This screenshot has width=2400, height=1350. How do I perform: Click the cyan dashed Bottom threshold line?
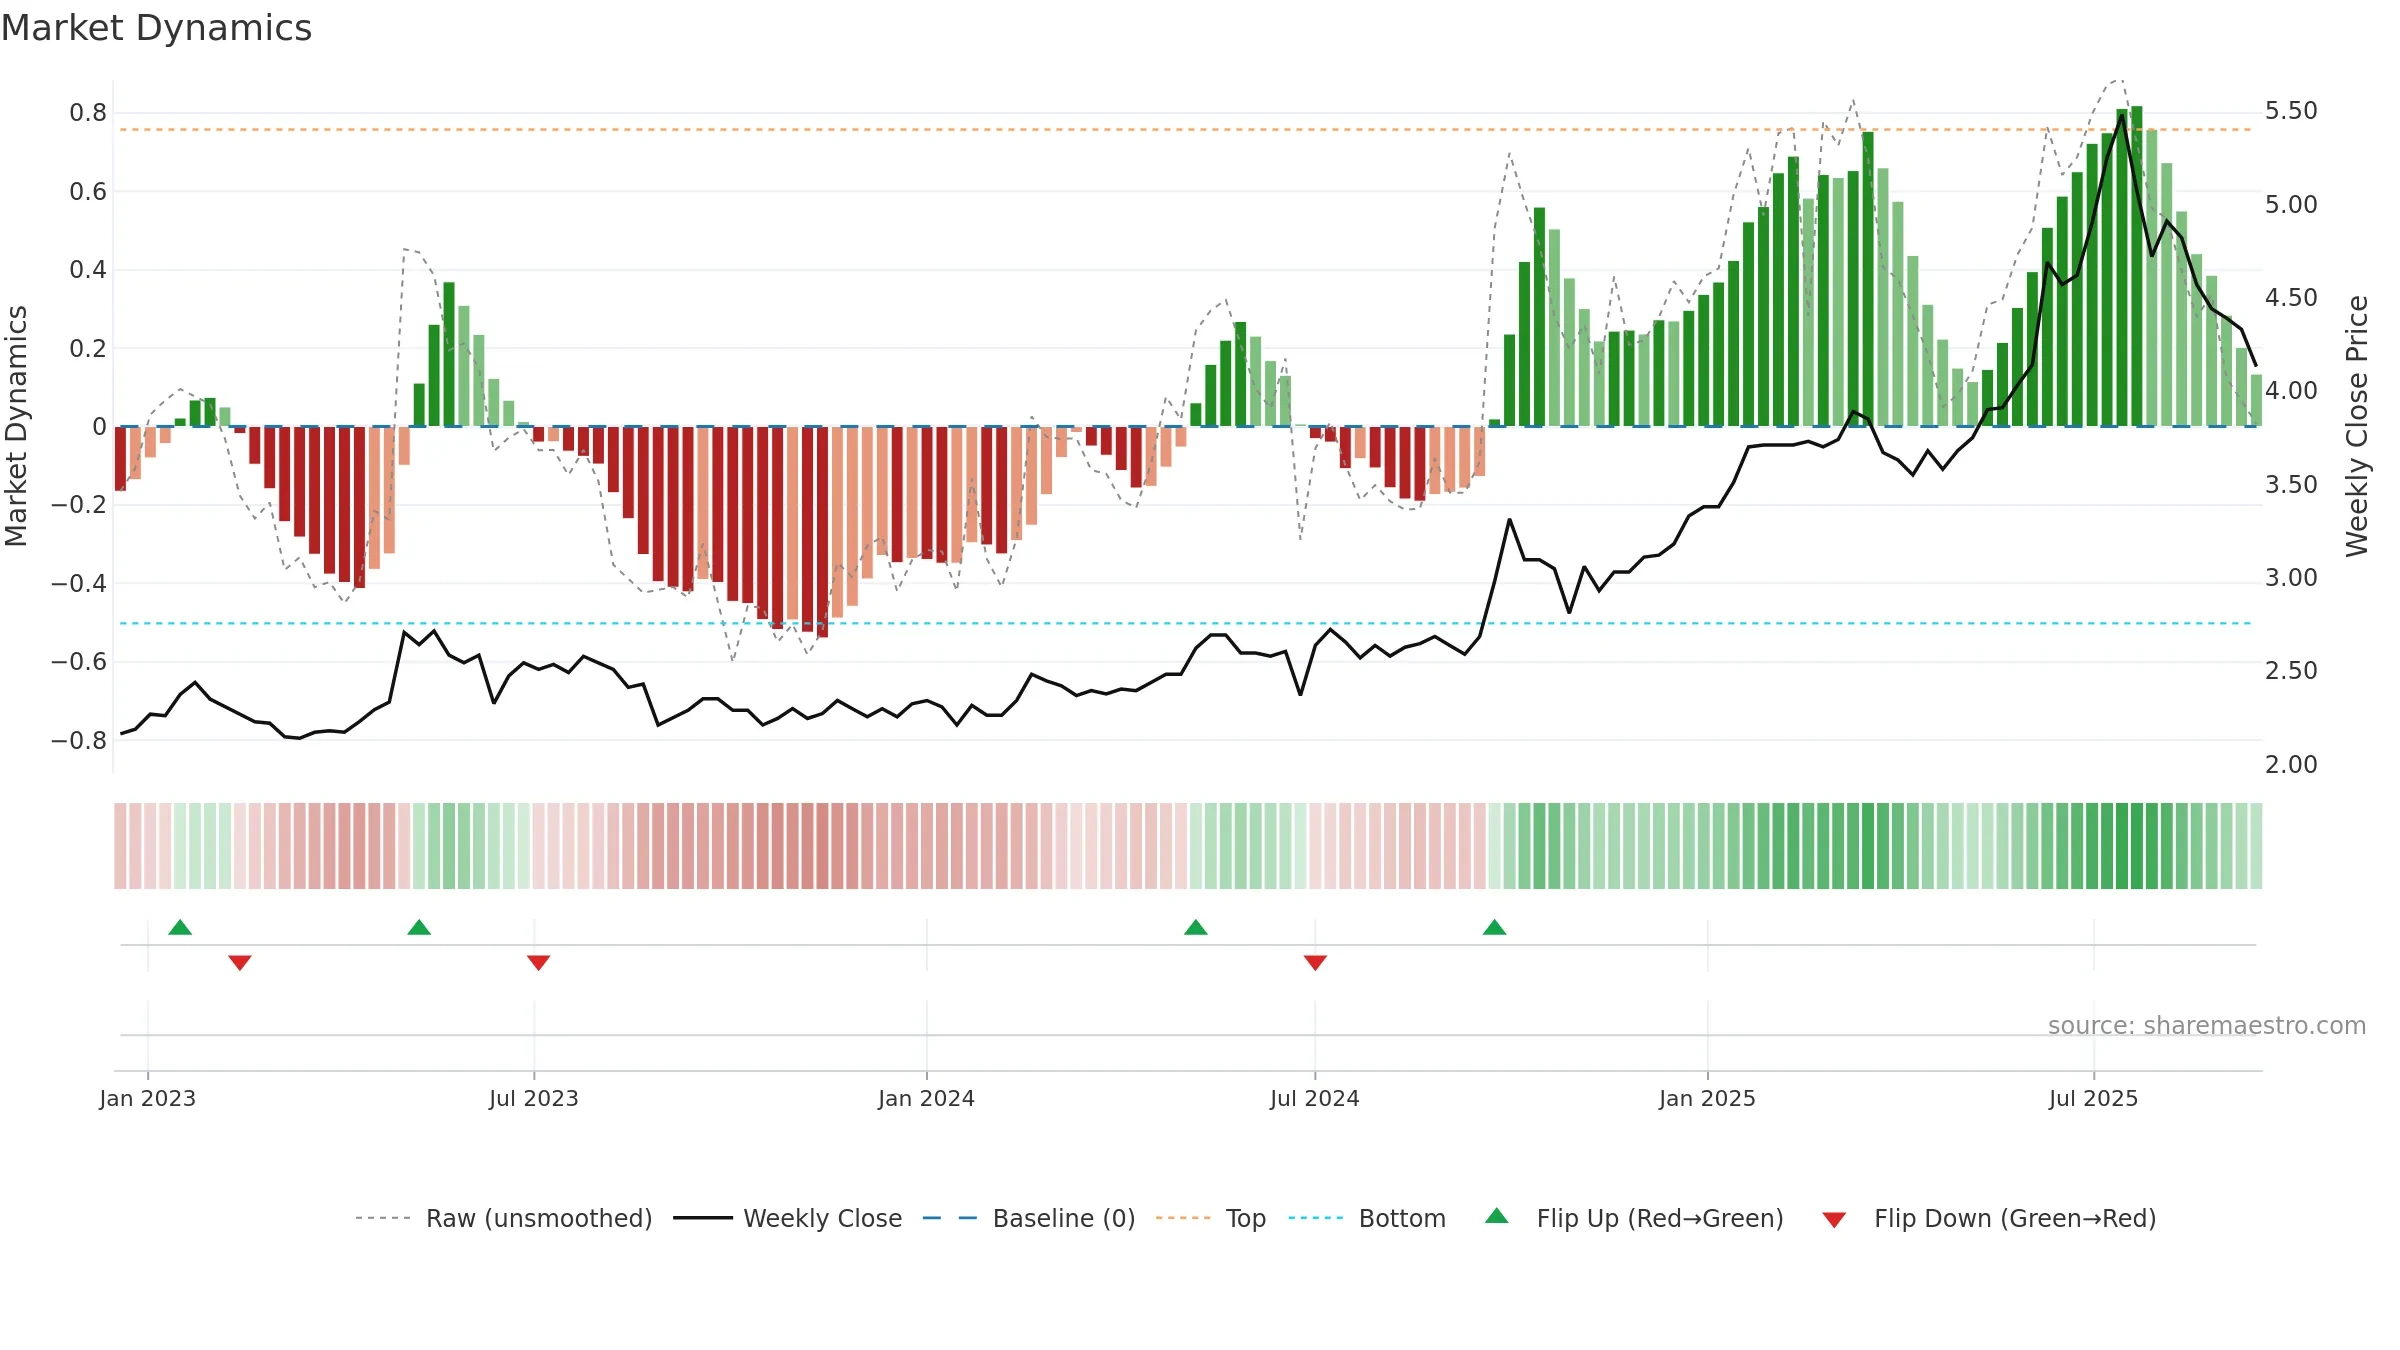(1184, 624)
